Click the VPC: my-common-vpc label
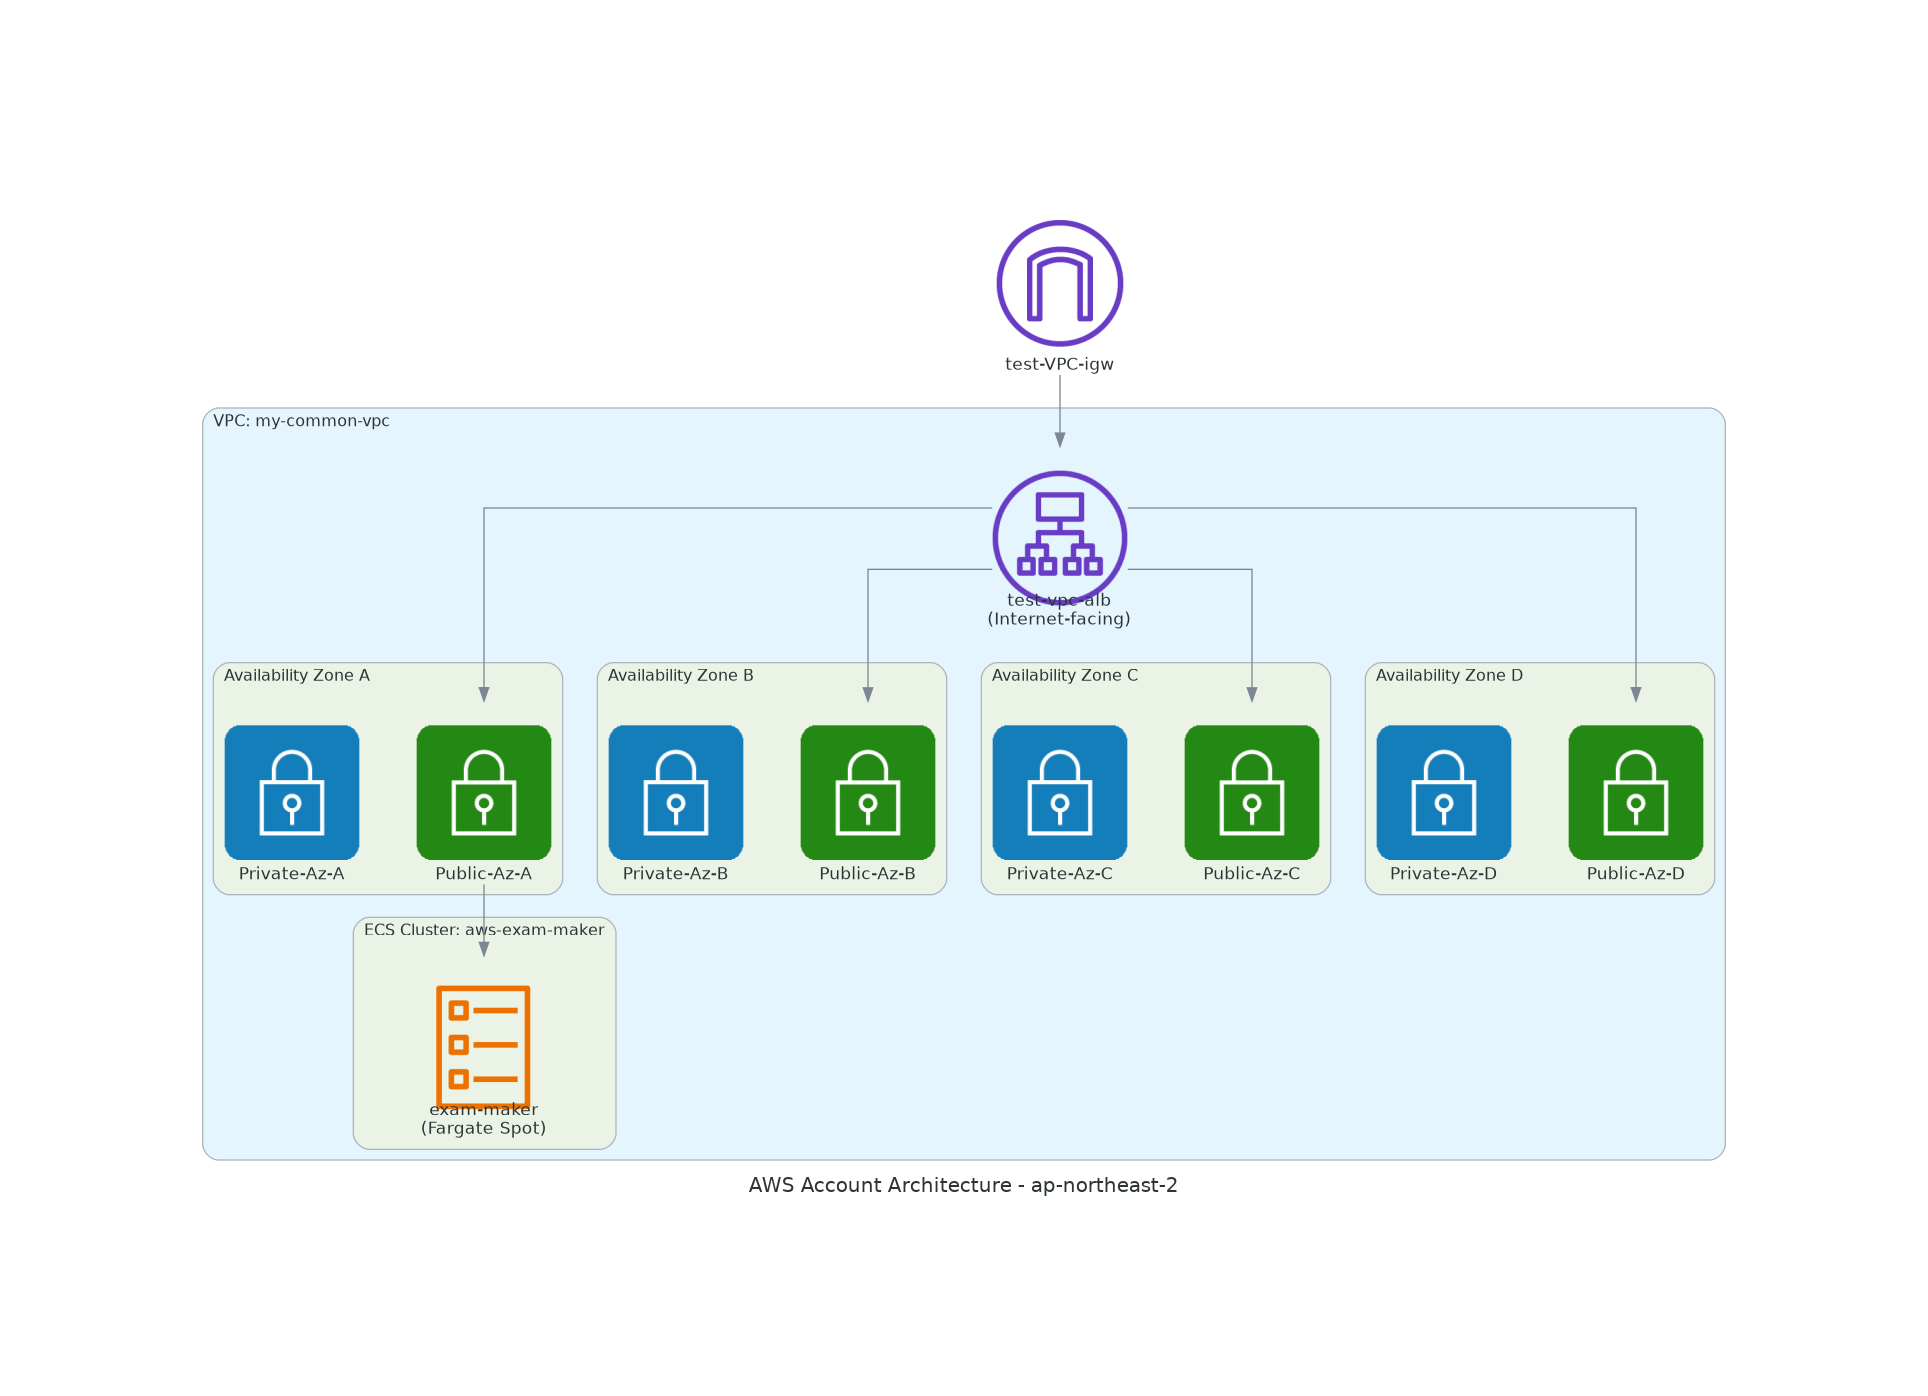The image size is (1928, 1396). tap(301, 421)
